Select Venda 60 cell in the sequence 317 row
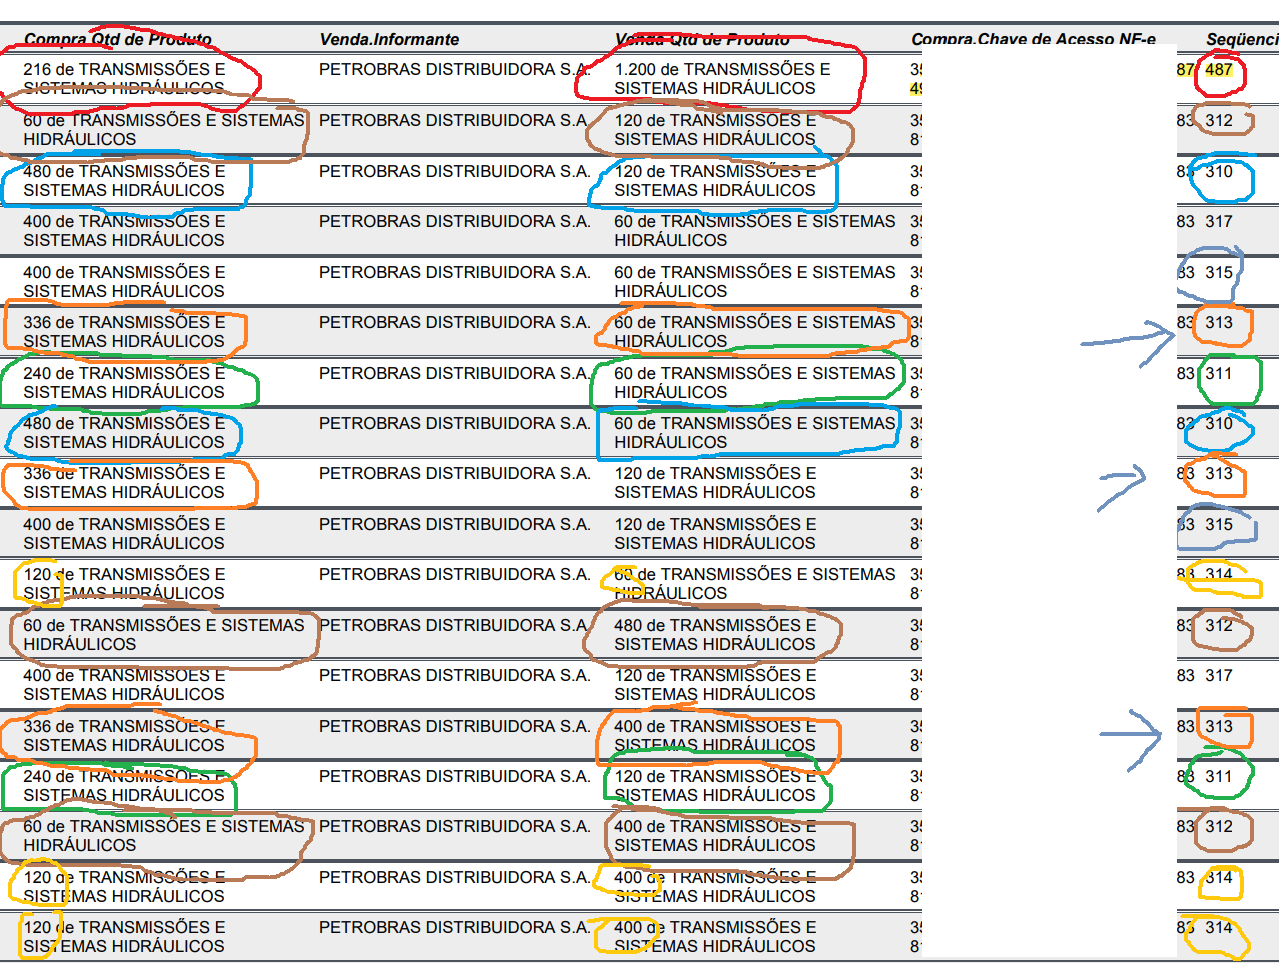The height and width of the screenshot is (966, 1279). click(x=754, y=231)
